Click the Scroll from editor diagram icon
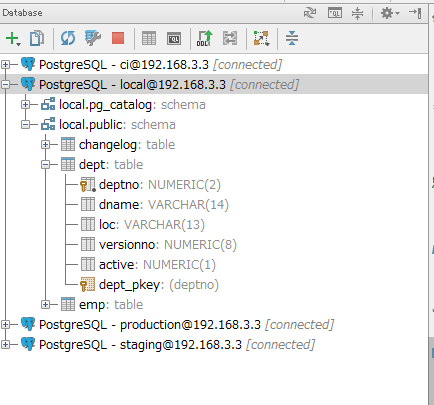Screen dimensions: 434x405 [261, 38]
